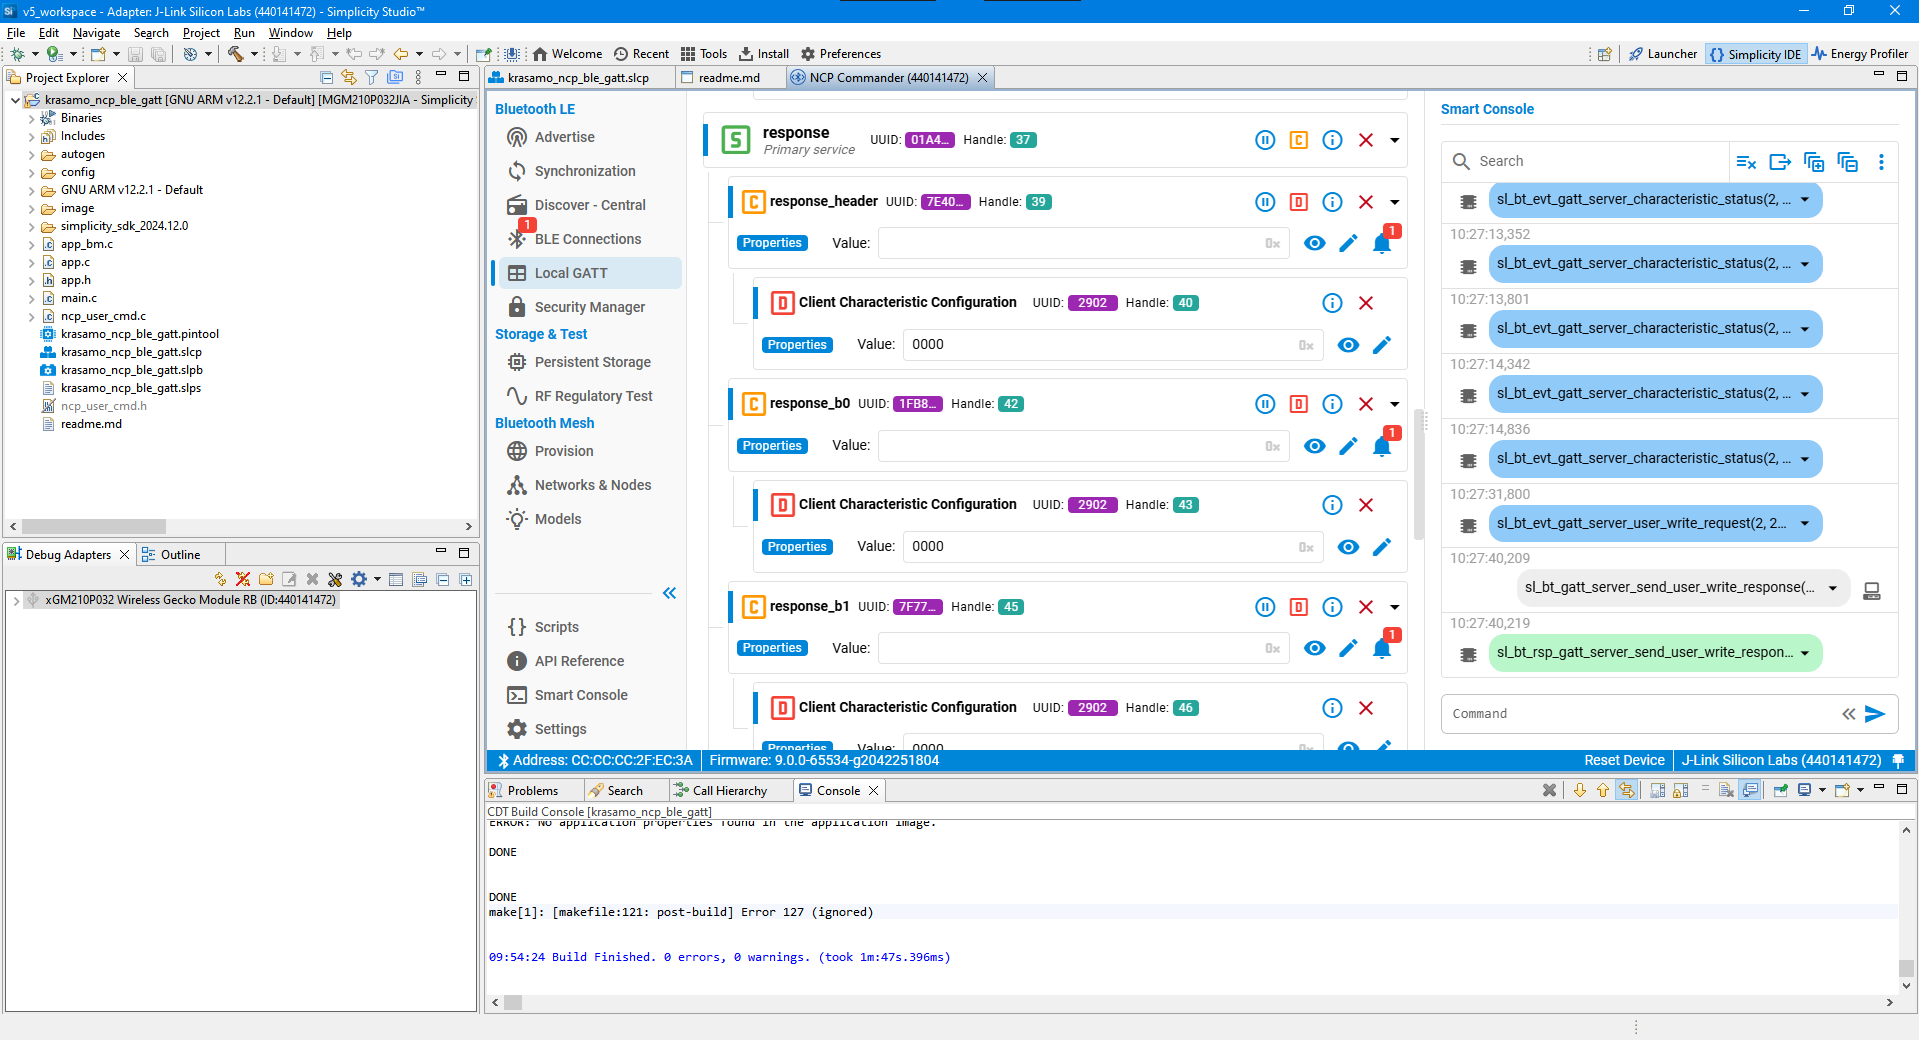Pause the response_b1 characteristic
Image resolution: width=1919 pixels, height=1040 pixels.
(x=1265, y=607)
